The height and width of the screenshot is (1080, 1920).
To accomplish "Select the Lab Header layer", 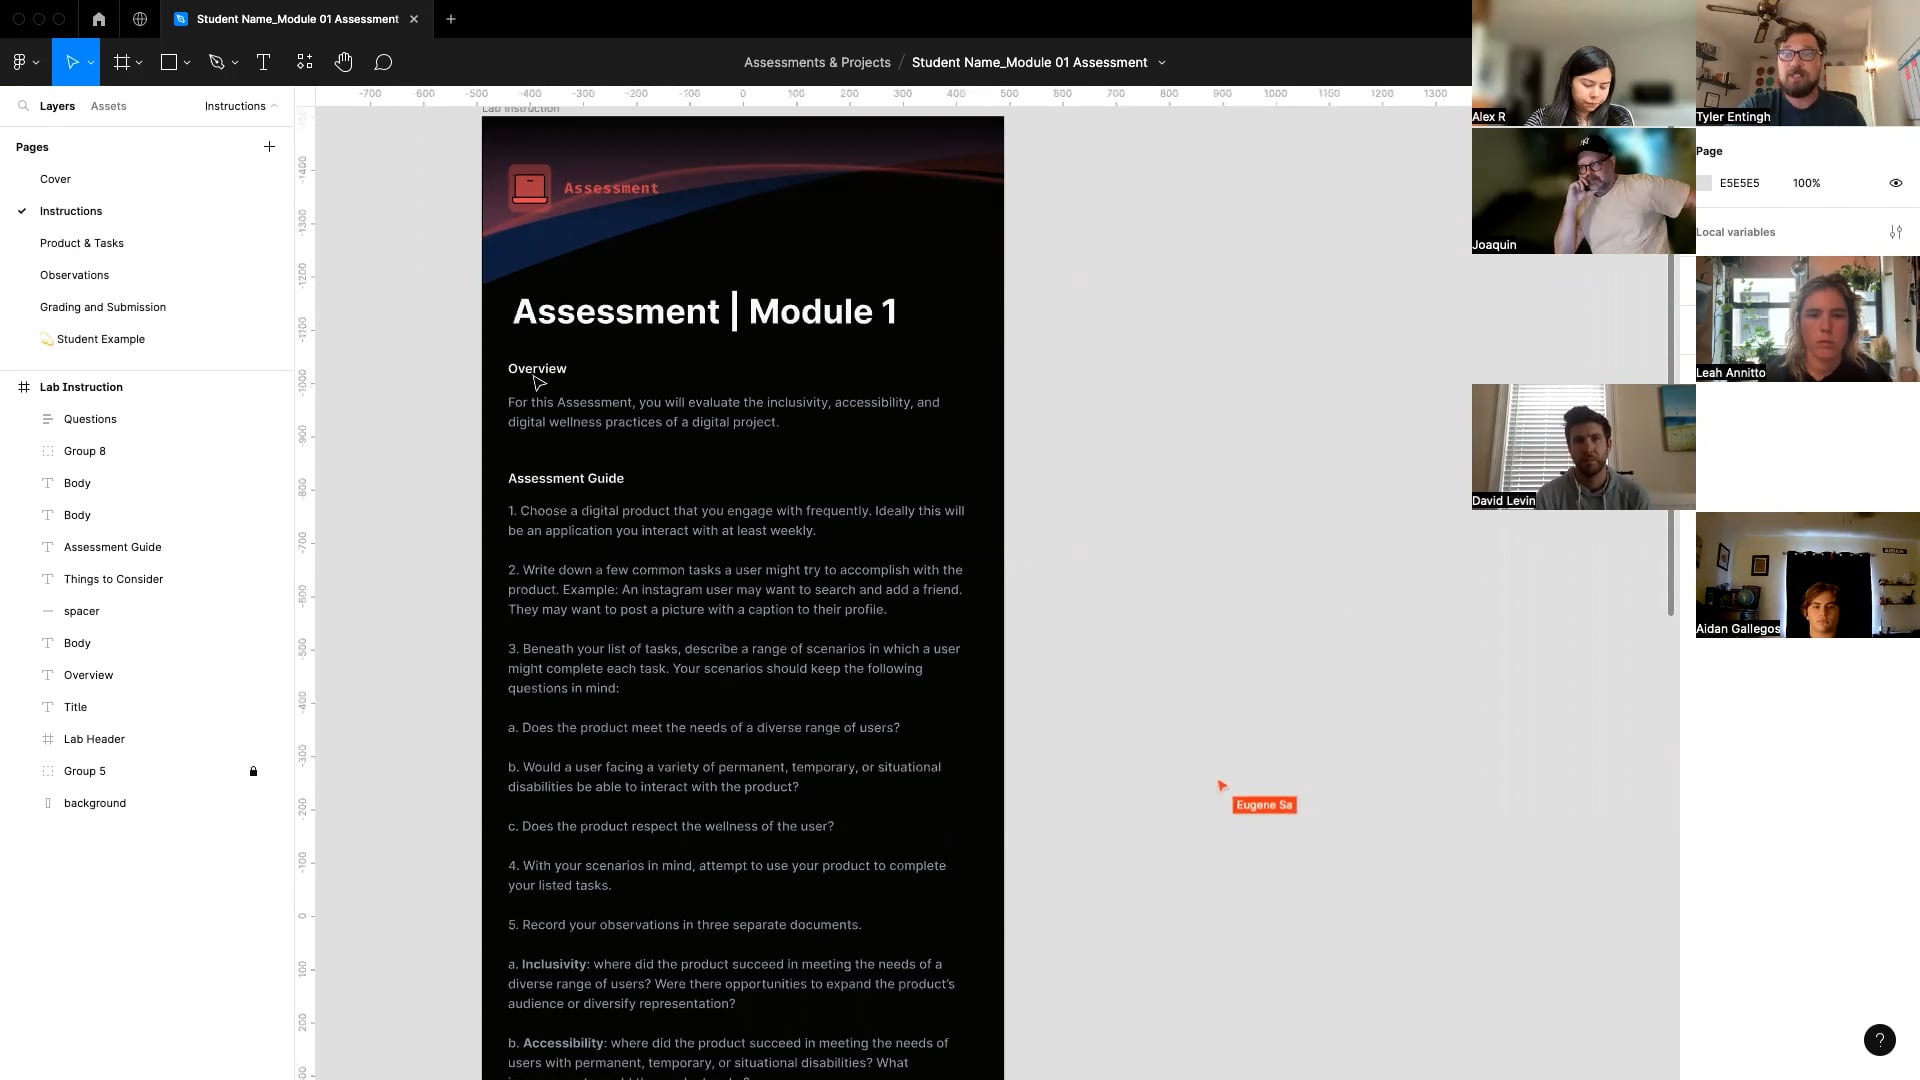I will (94, 739).
